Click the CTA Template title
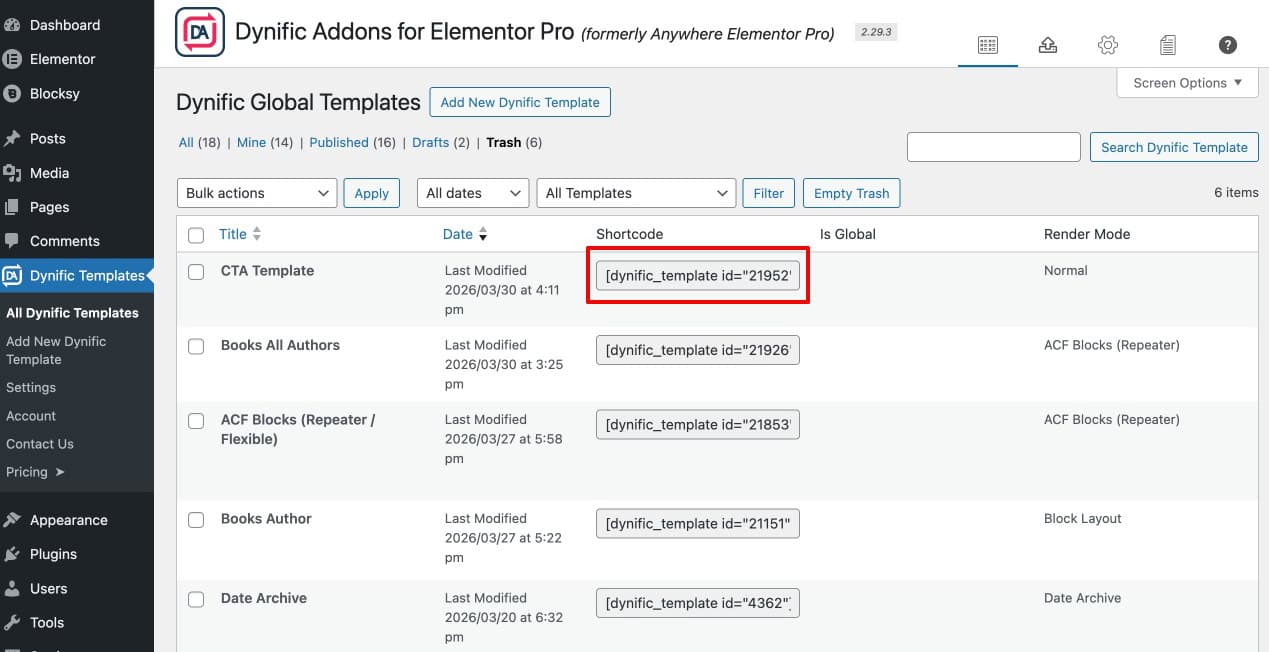The width and height of the screenshot is (1269, 652). click(x=267, y=270)
